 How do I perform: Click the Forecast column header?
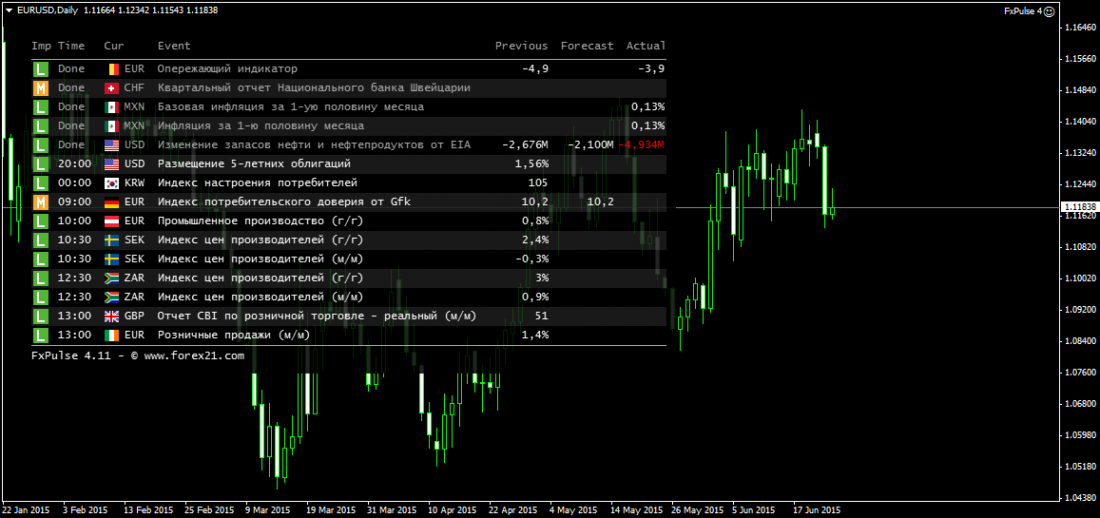pos(587,46)
